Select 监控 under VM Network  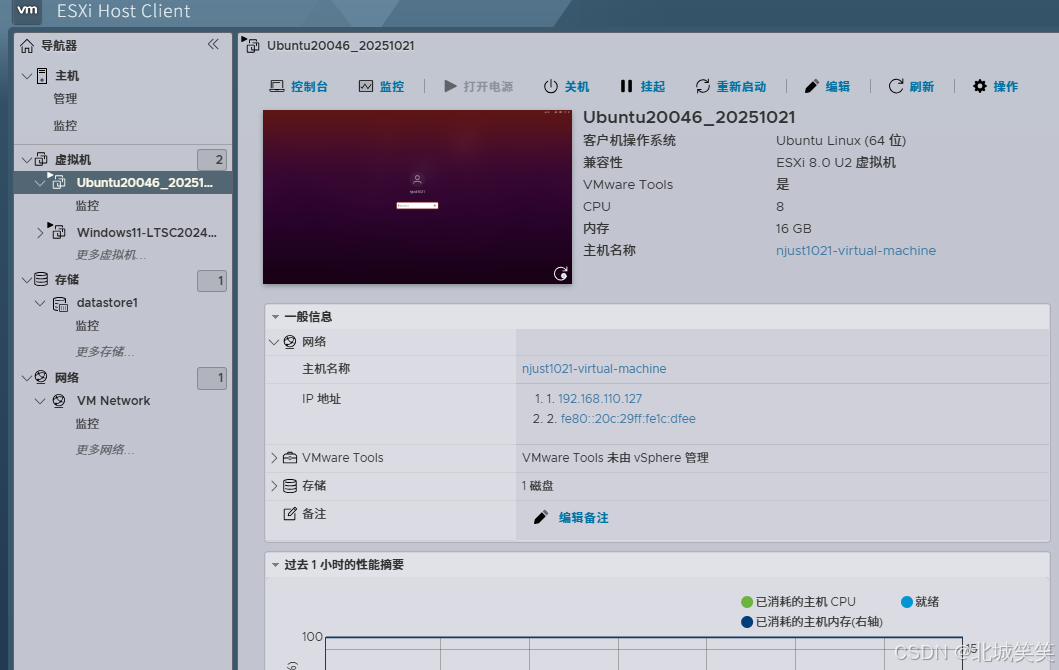[x=88, y=423]
